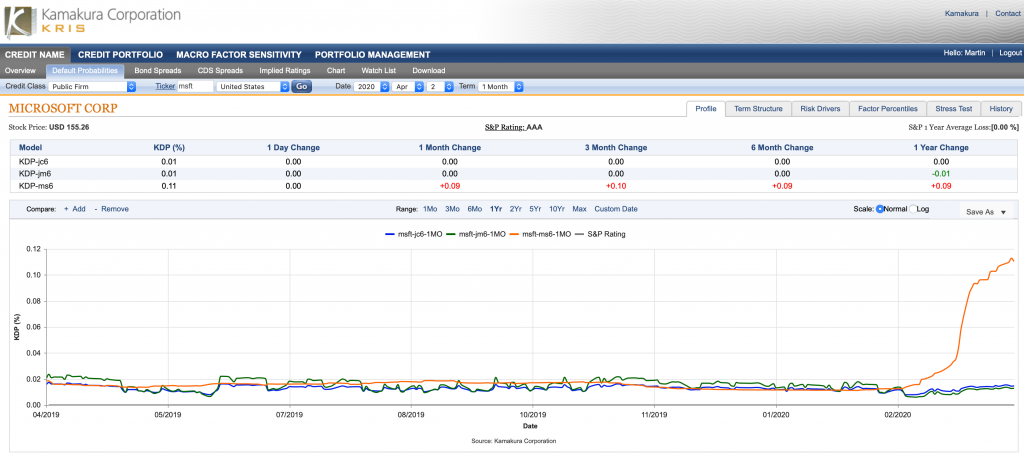Image resolution: width=1024 pixels, height=456 pixels.
Task: Set chart range to 6Mo
Action: pyautogui.click(x=474, y=209)
